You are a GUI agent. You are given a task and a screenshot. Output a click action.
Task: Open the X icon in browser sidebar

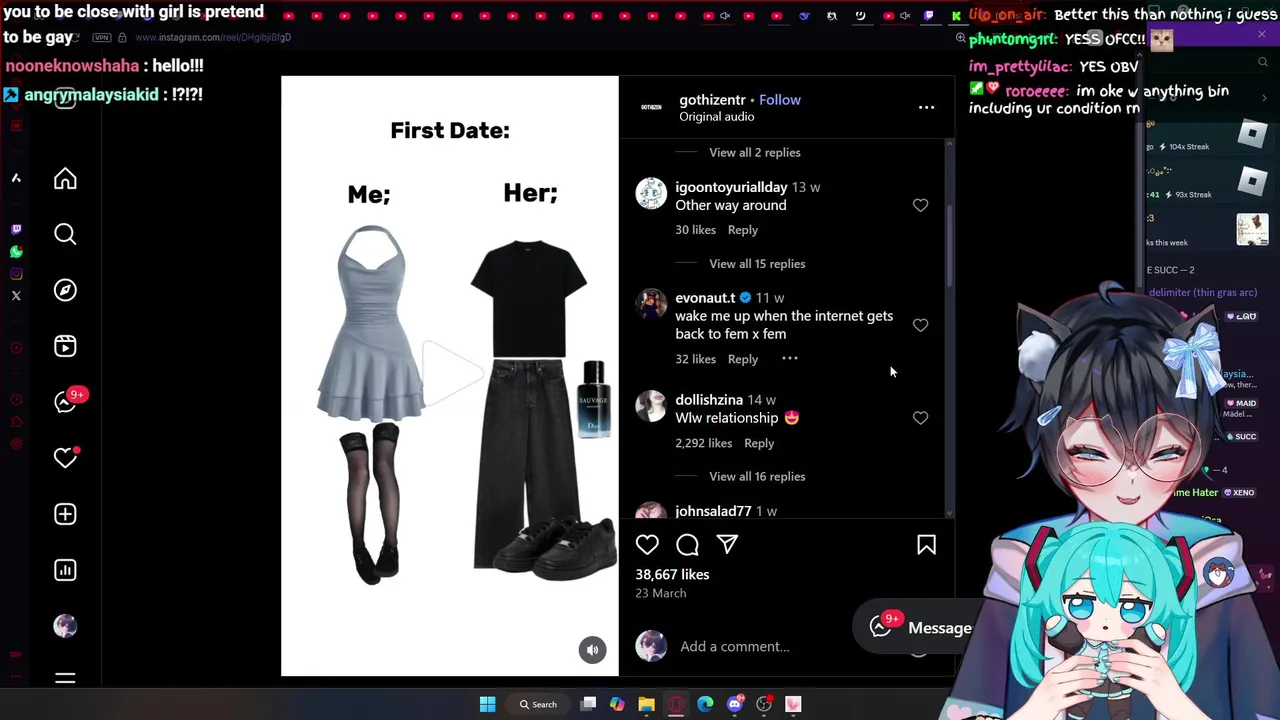[16, 295]
